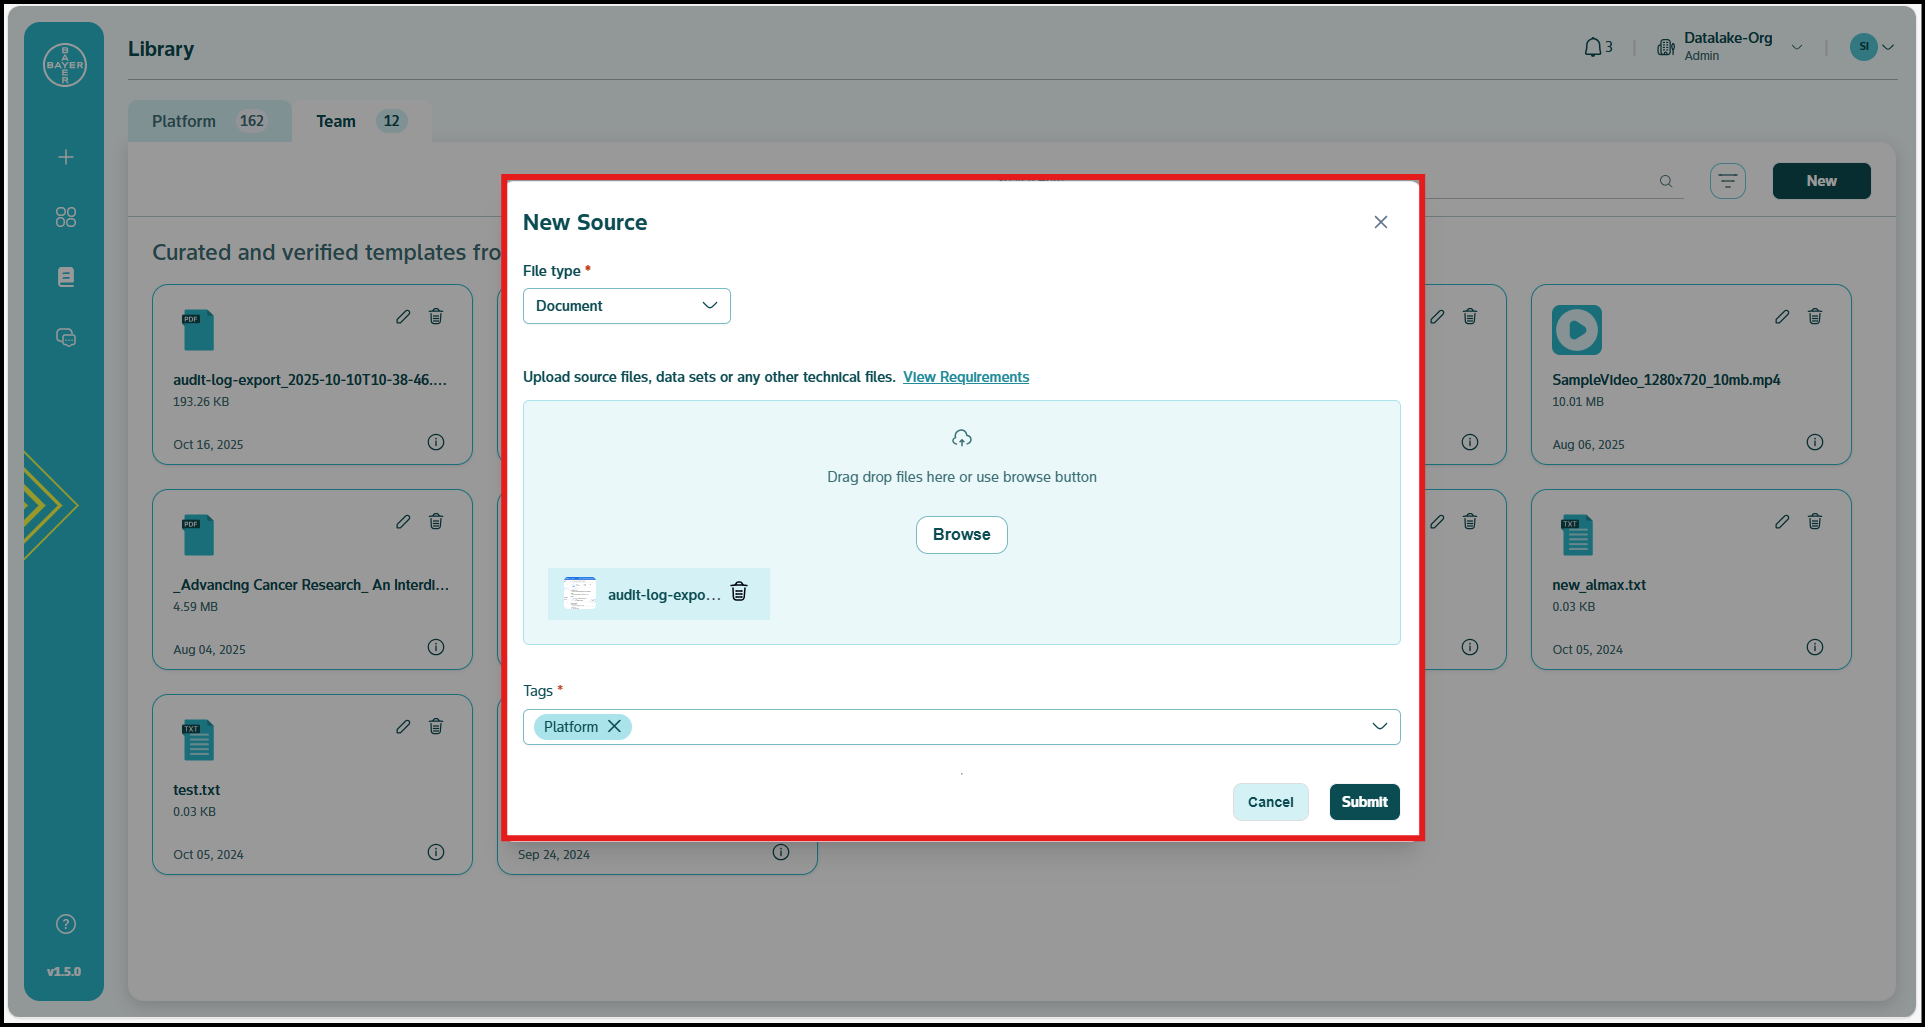Open notifications bell icon
Viewport: 1925px width, 1027px height.
1592,47
